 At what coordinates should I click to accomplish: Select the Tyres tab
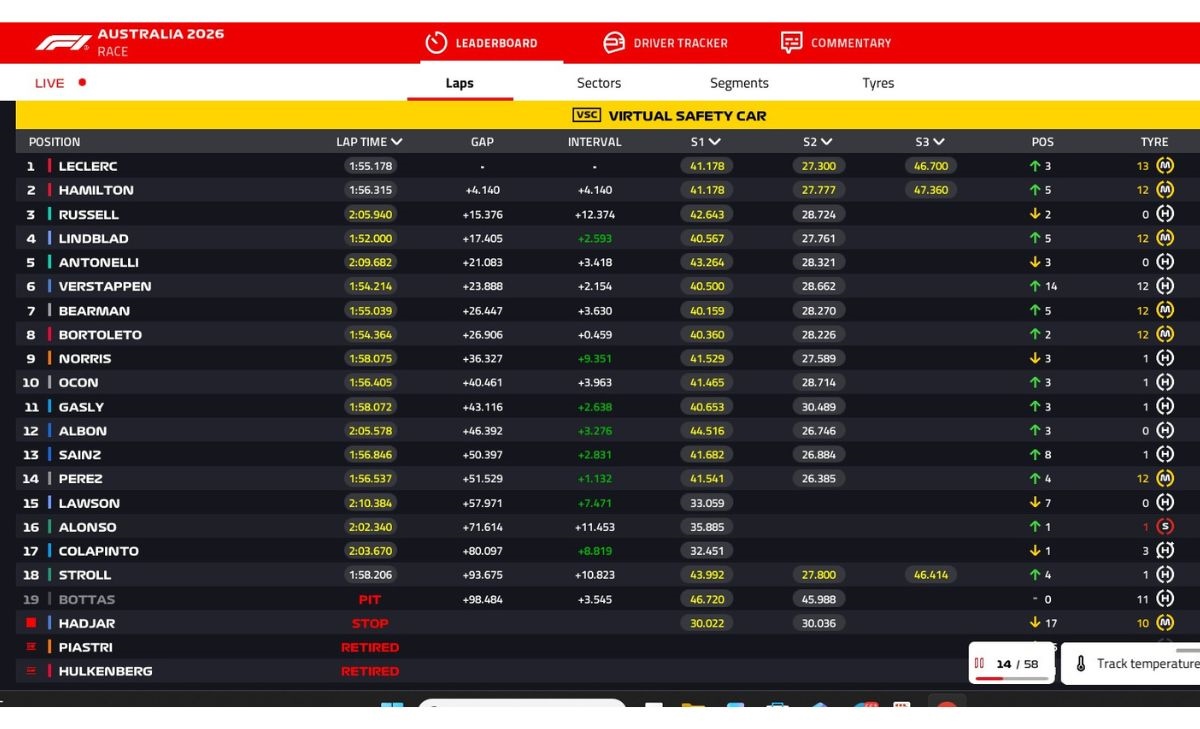point(878,83)
